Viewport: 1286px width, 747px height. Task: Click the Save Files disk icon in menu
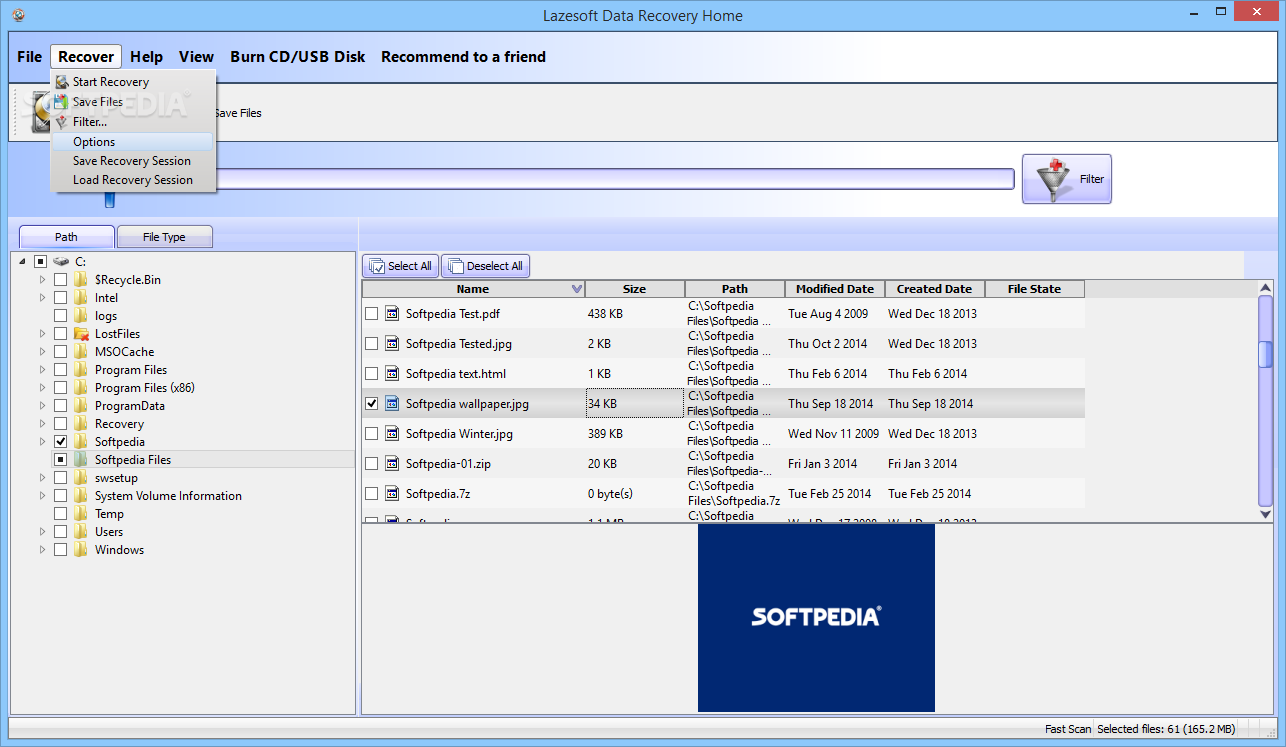tap(62, 102)
